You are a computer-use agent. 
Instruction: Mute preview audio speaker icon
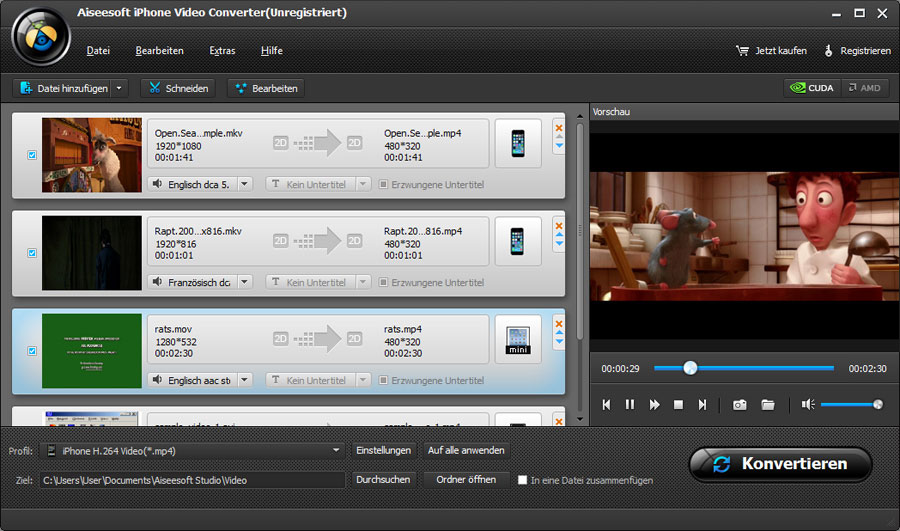point(808,405)
